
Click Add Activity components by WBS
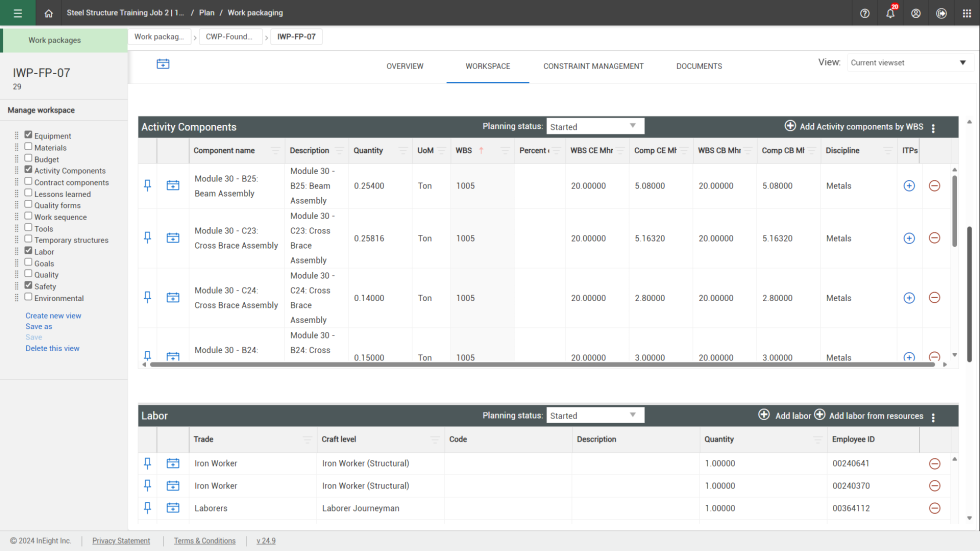[x=853, y=127]
